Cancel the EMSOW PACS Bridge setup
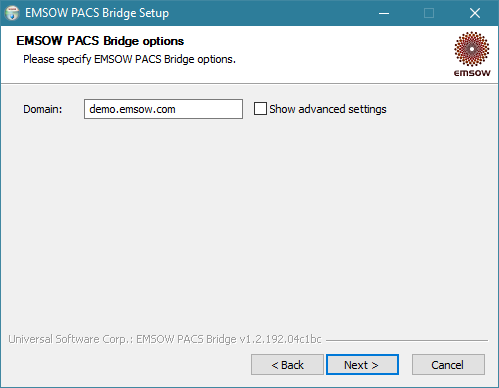The width and height of the screenshot is (499, 388). pos(448,365)
